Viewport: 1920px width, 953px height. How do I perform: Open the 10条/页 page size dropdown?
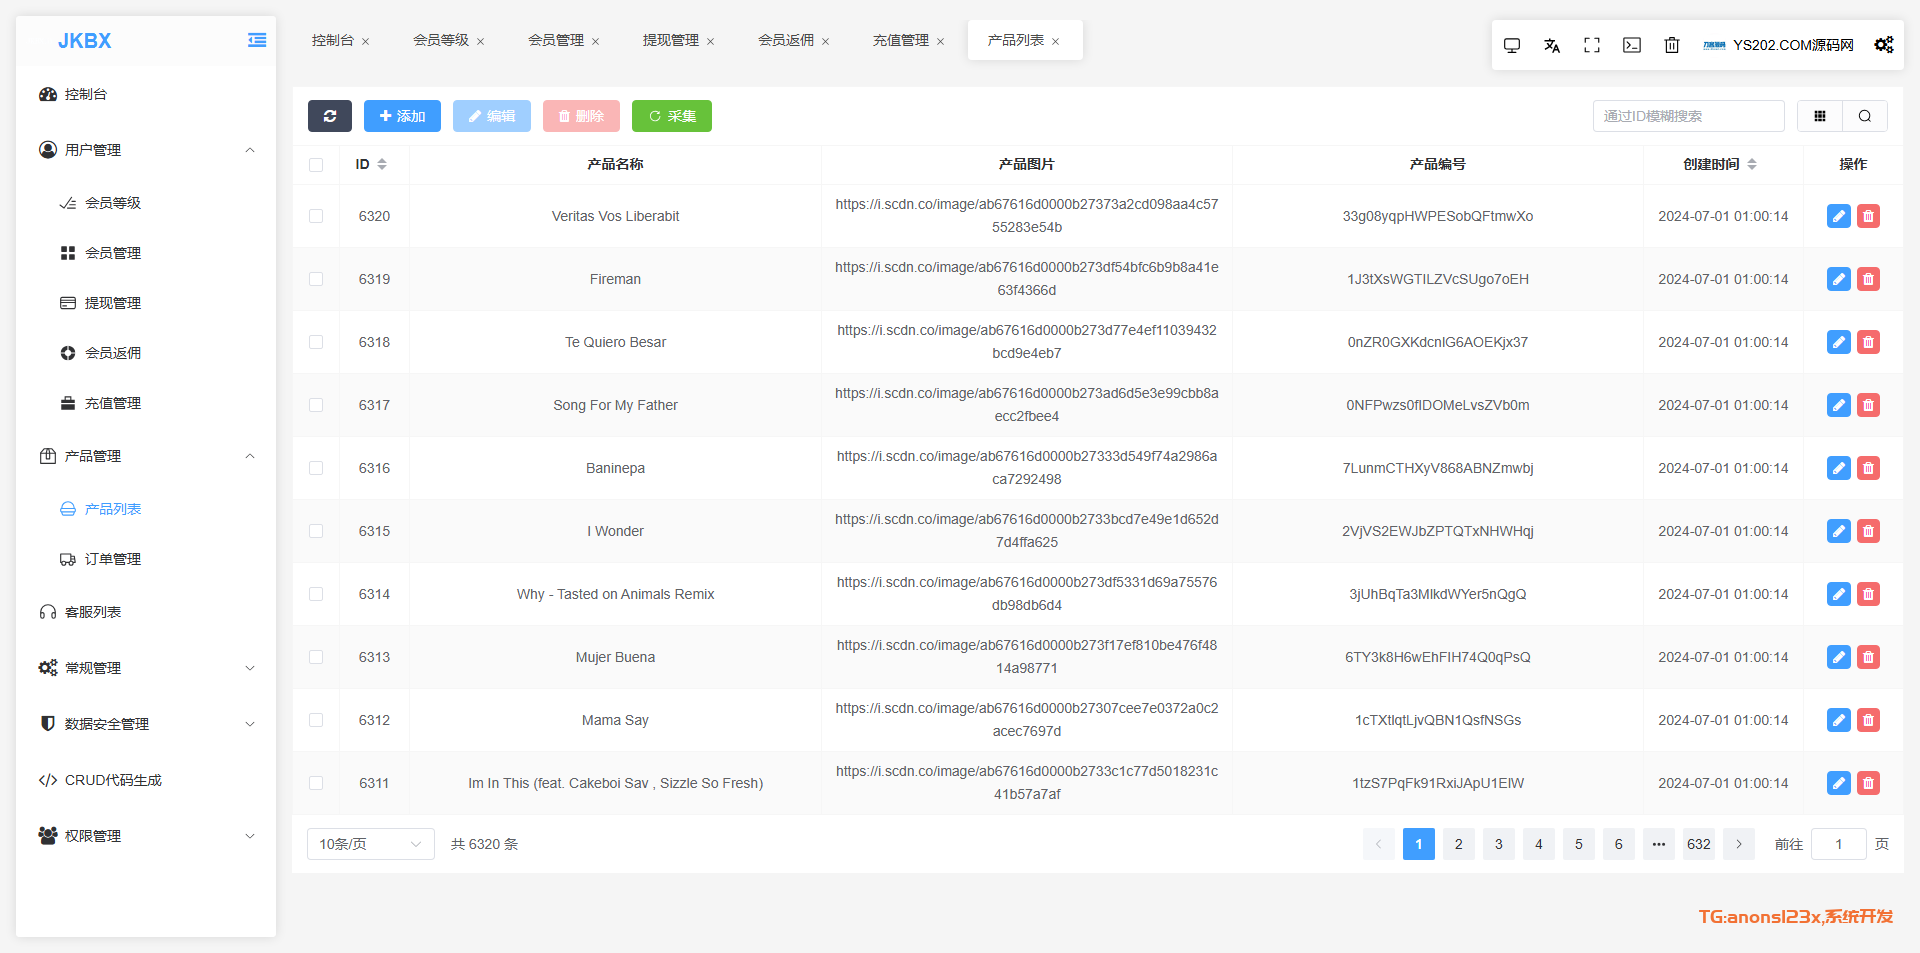370,844
